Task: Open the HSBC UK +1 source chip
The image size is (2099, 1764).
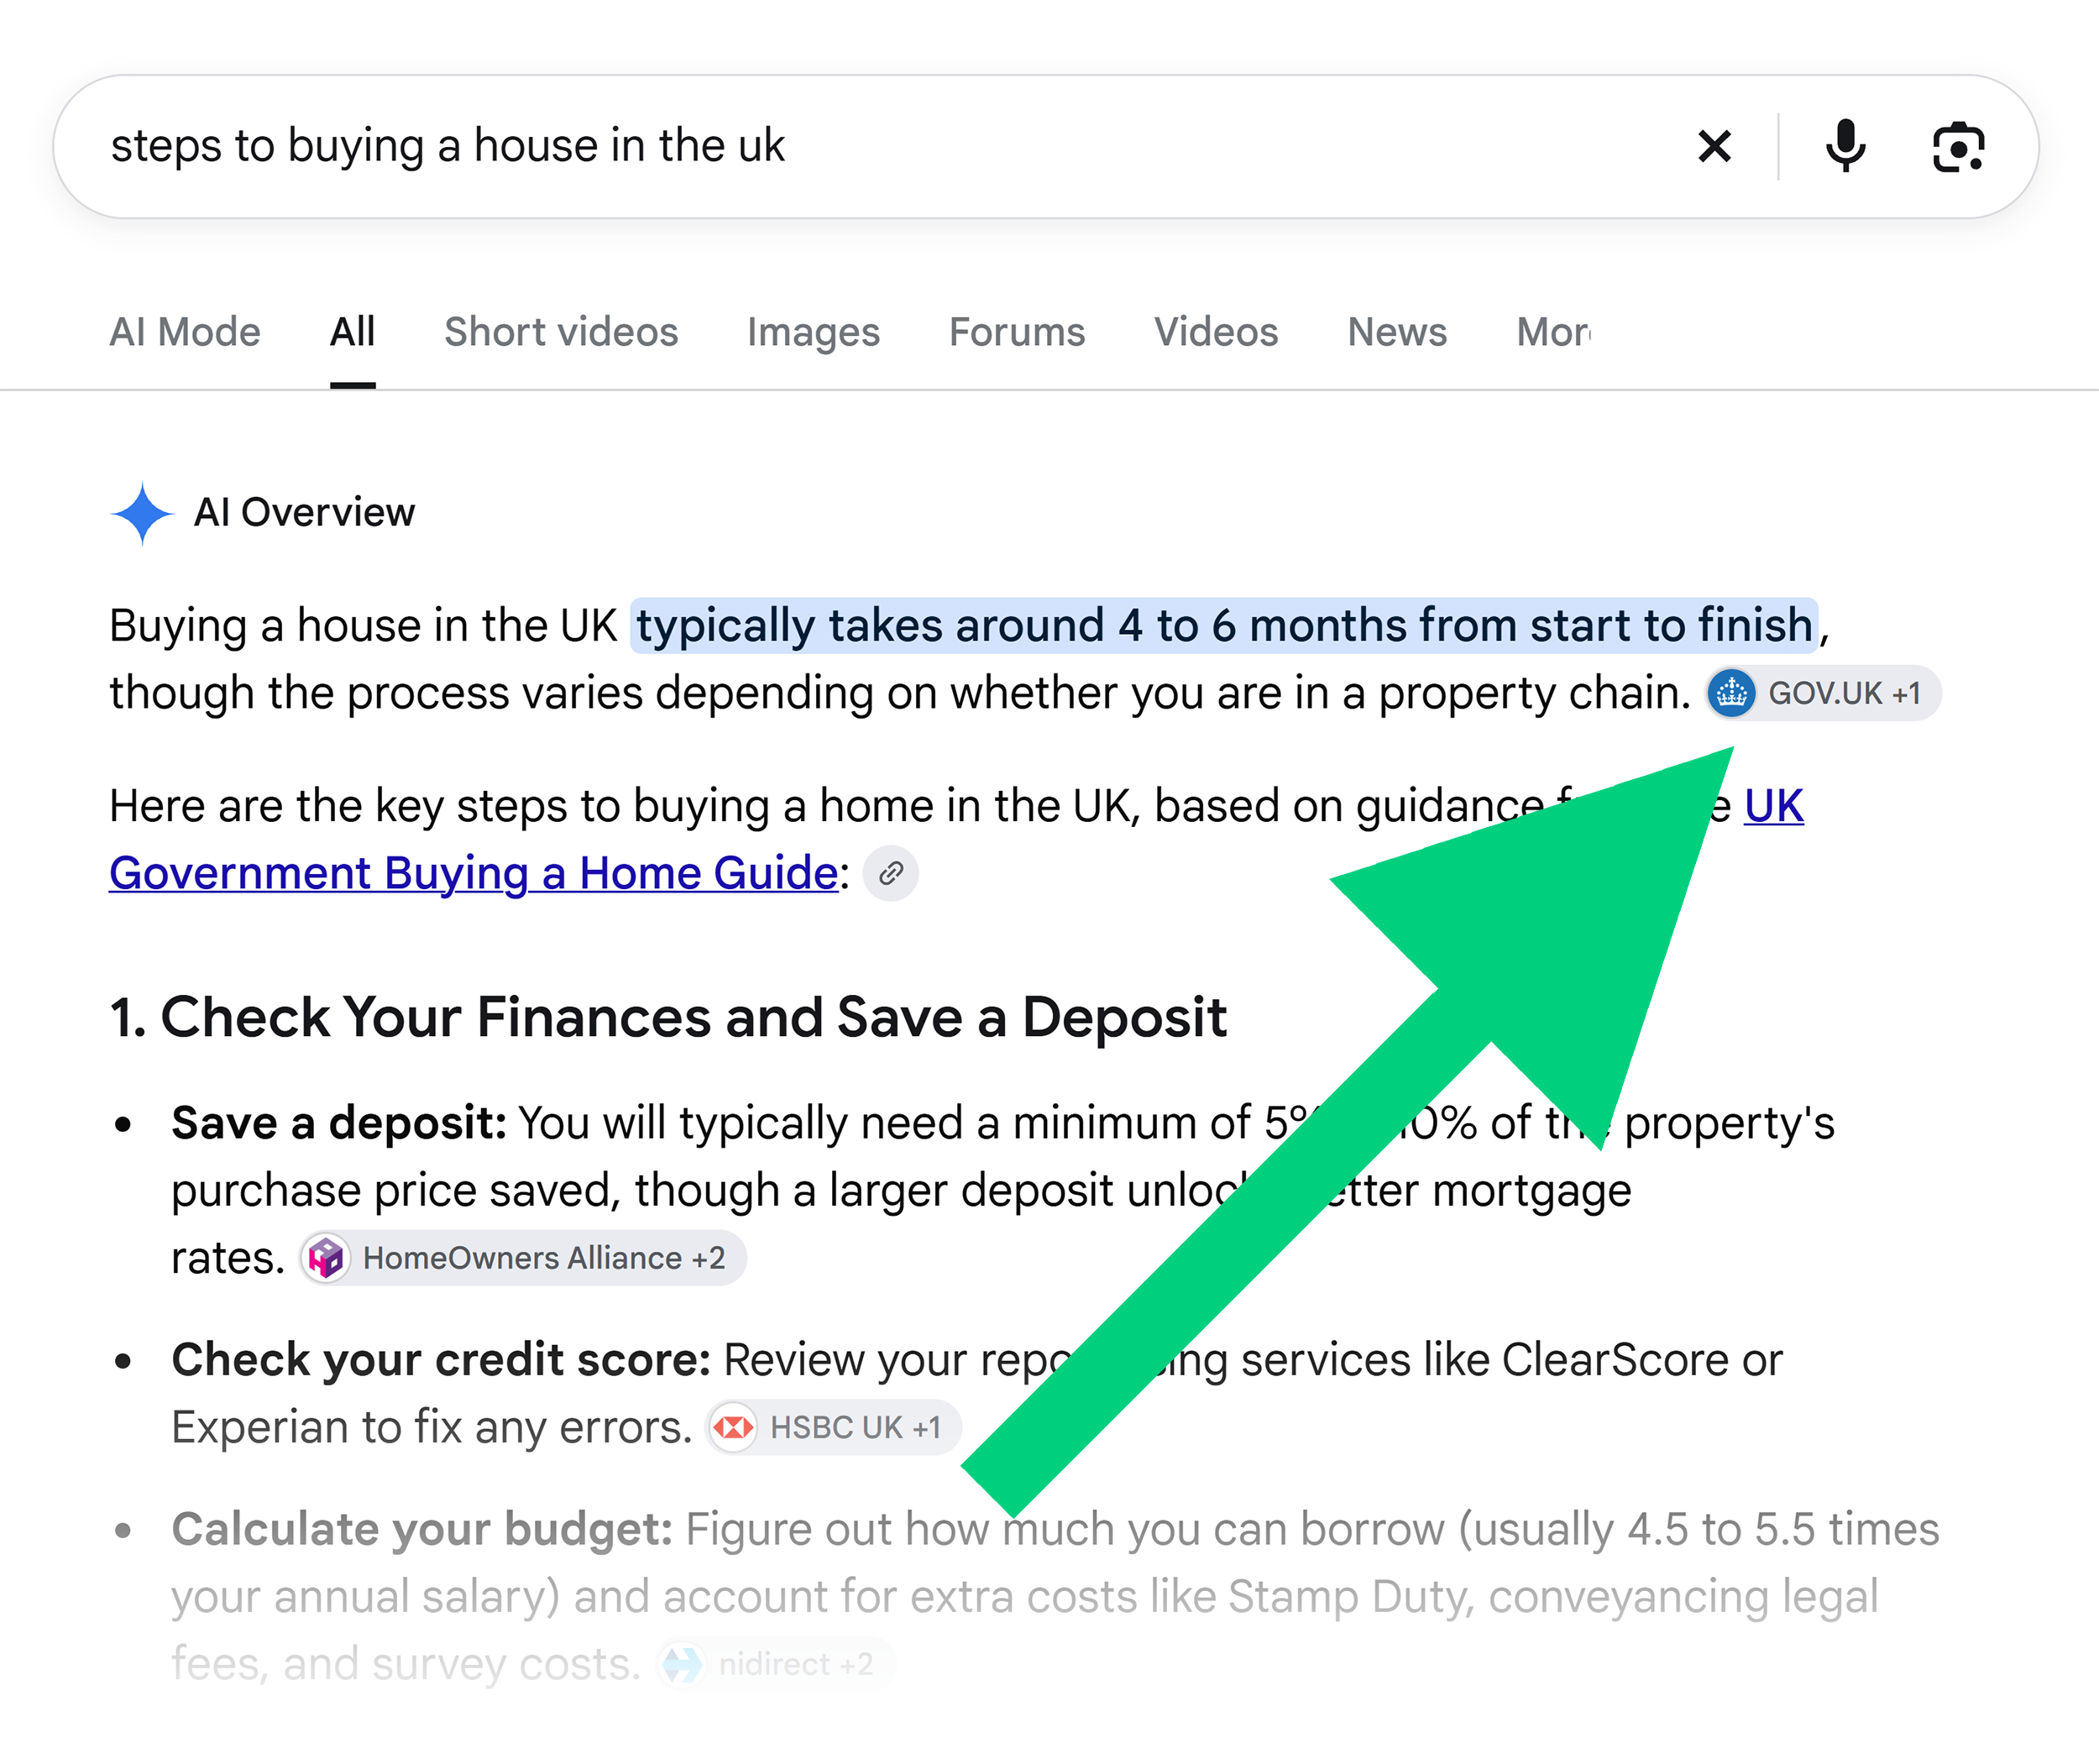Action: (x=834, y=1427)
